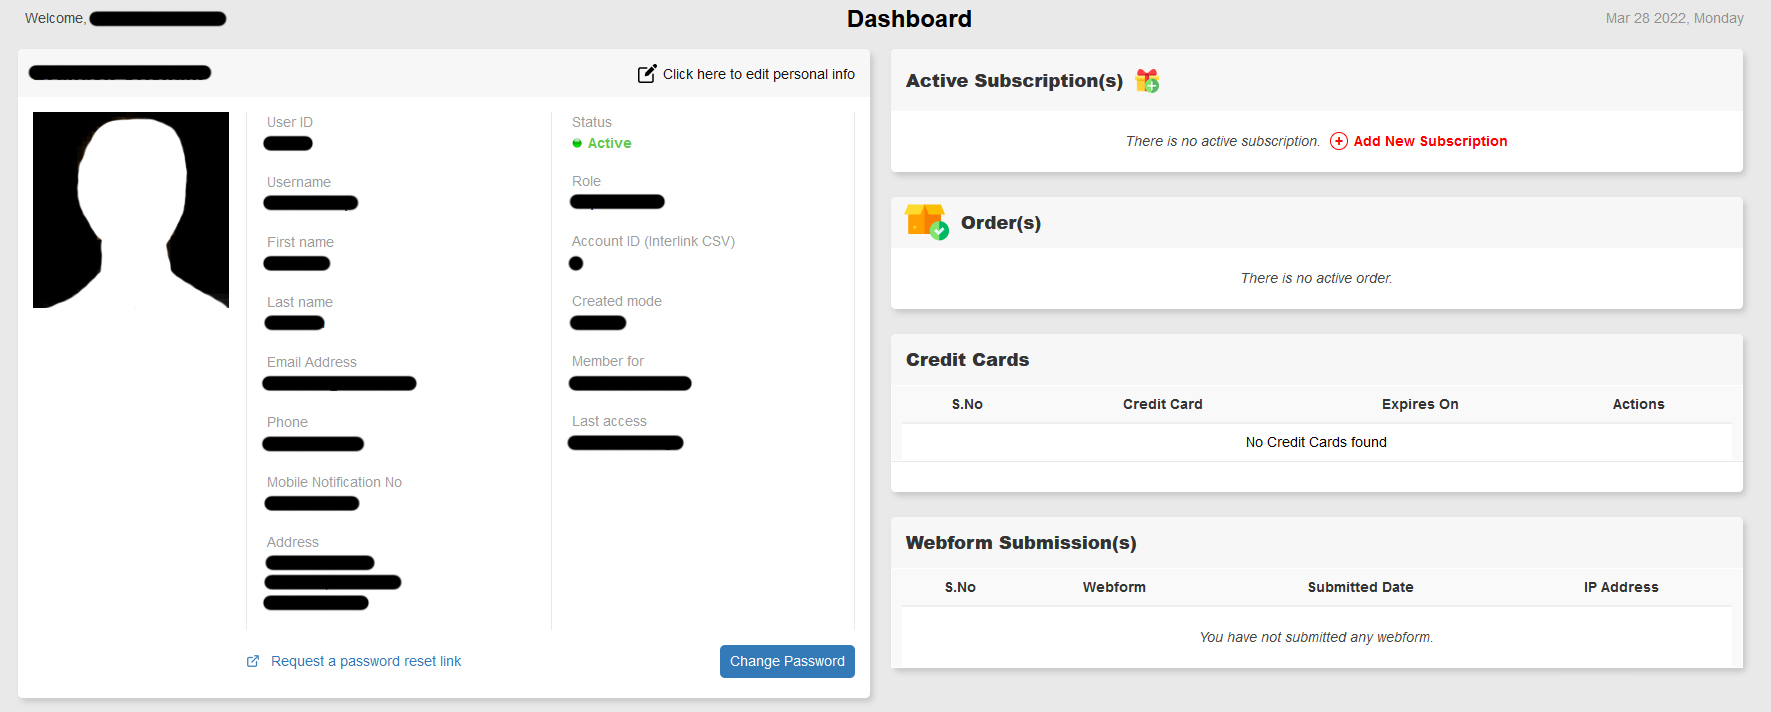This screenshot has width=1771, height=712.
Task: Click the 'Expires On' column header
Action: click(1420, 404)
